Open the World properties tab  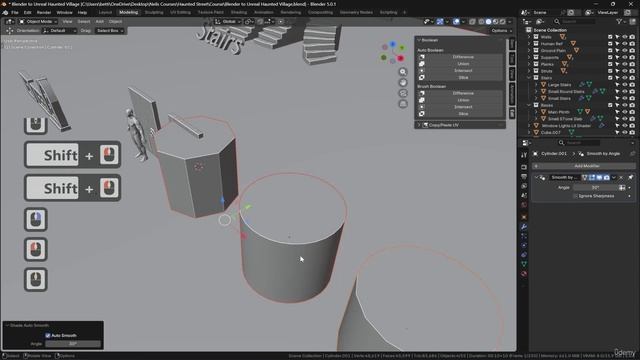[x=524, y=205]
